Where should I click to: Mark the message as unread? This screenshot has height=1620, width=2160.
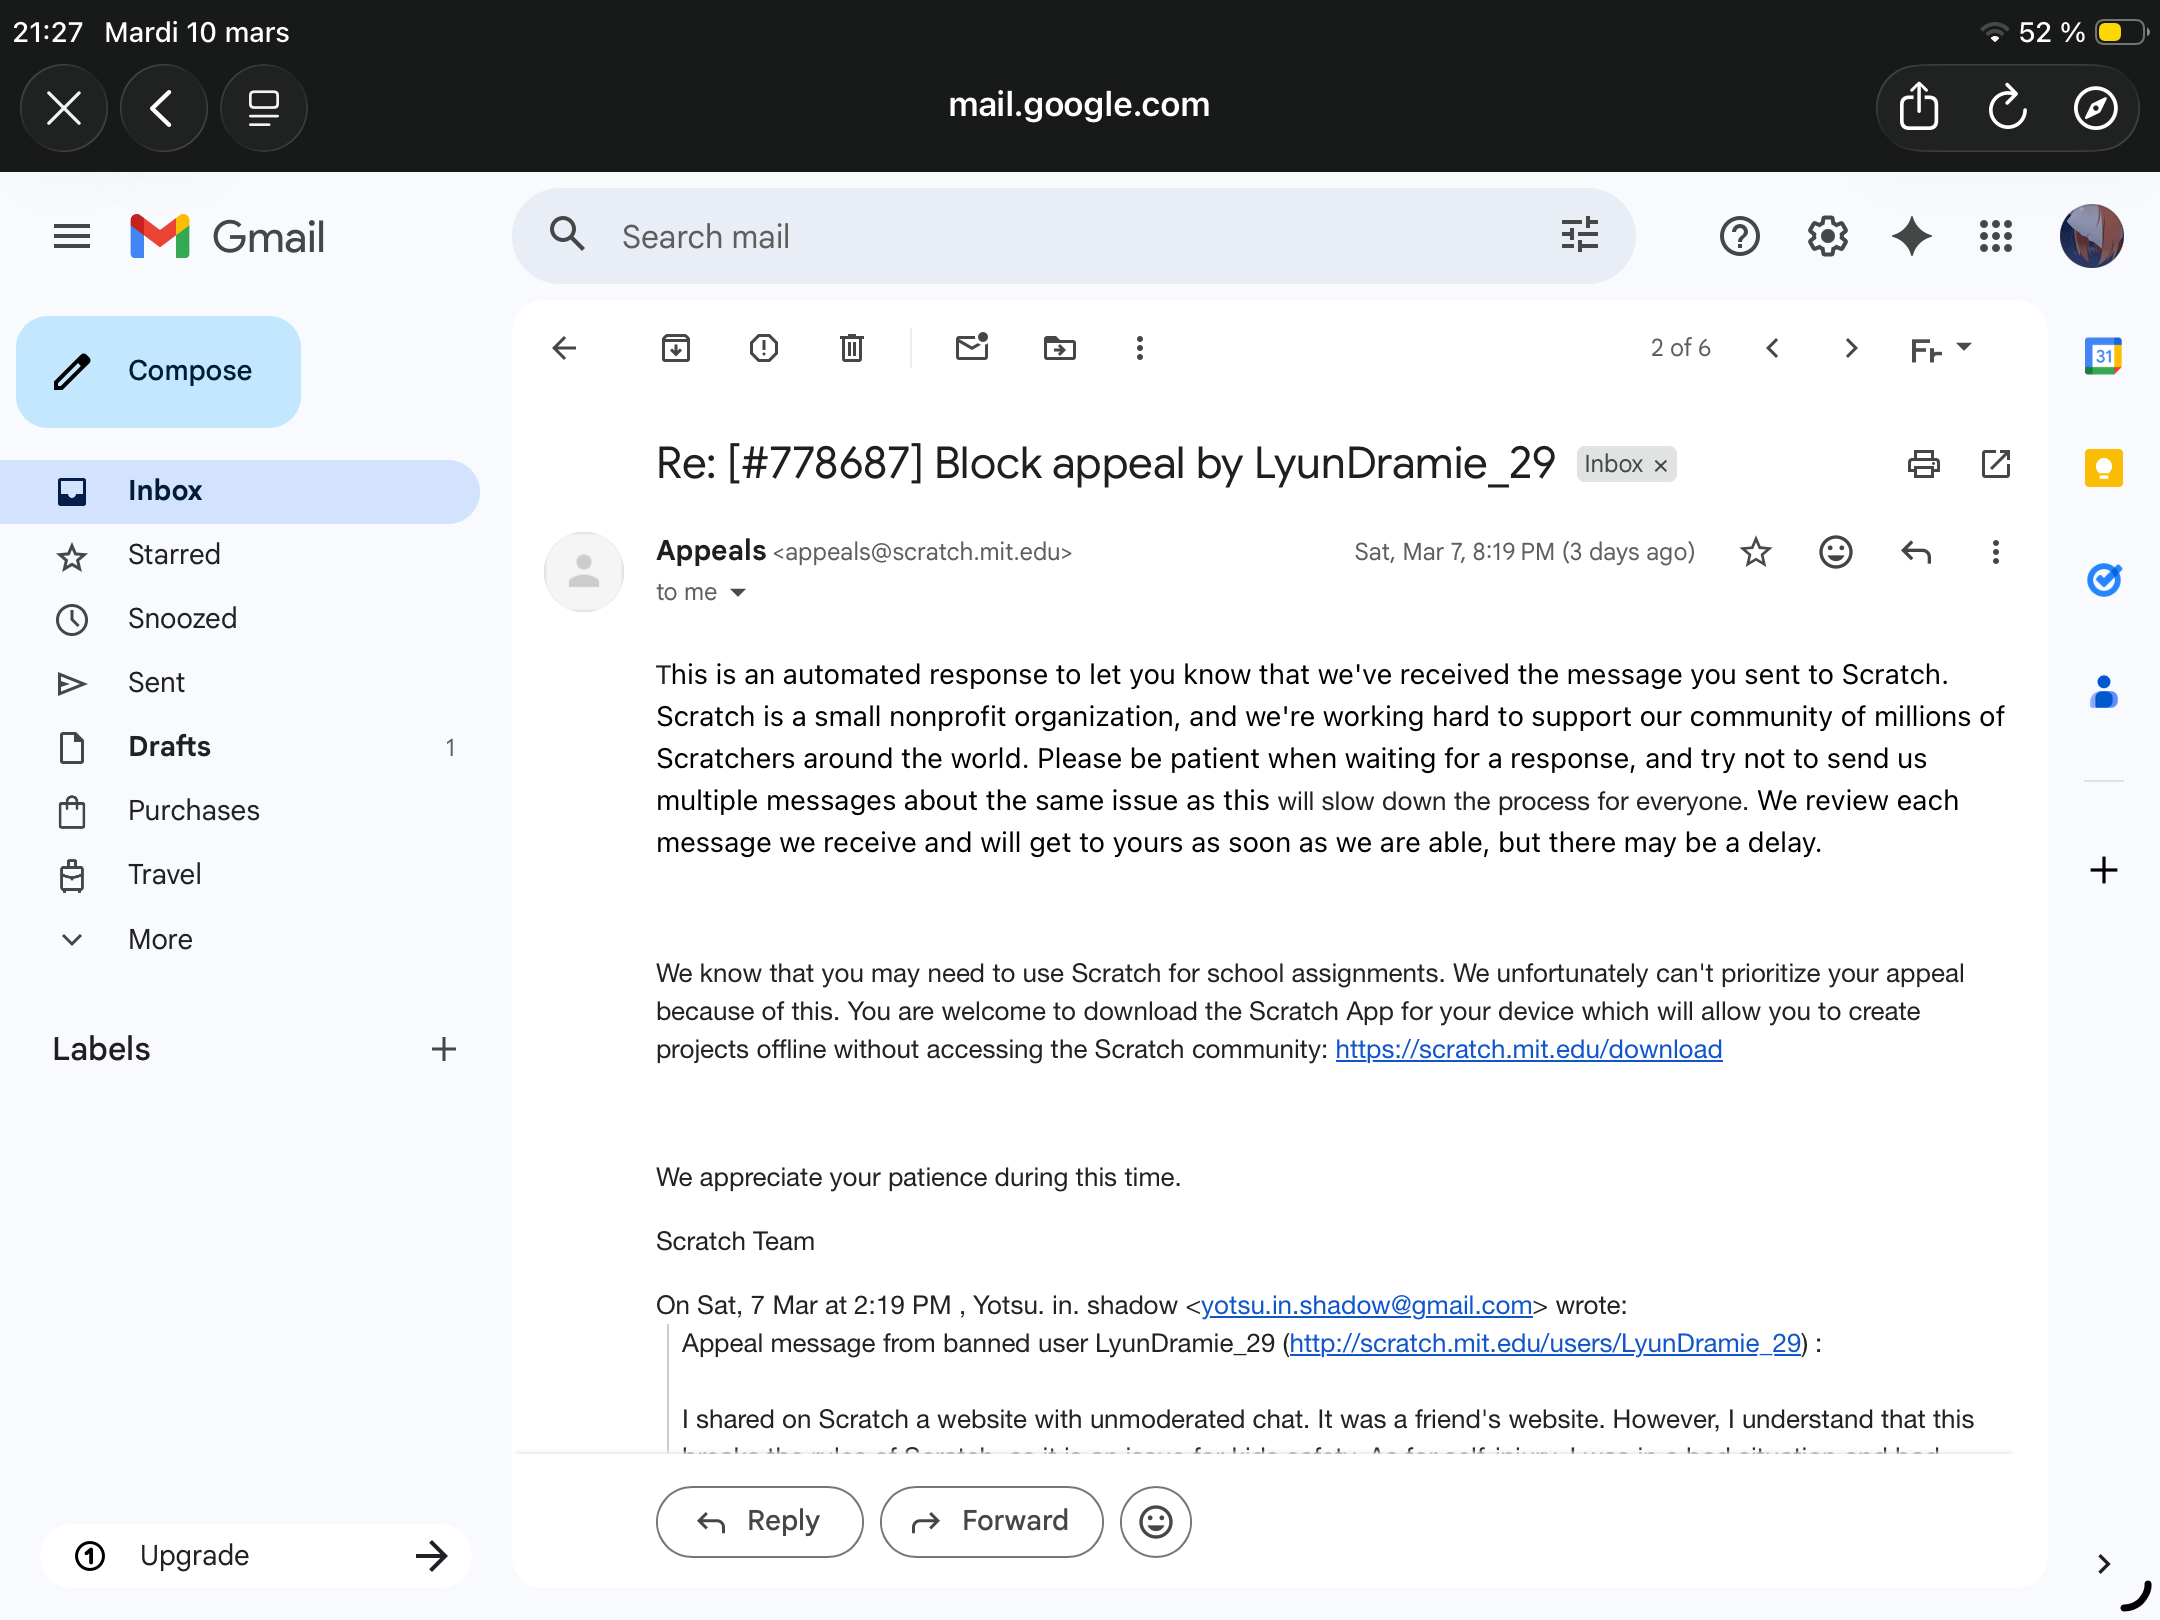pyautogui.click(x=972, y=348)
